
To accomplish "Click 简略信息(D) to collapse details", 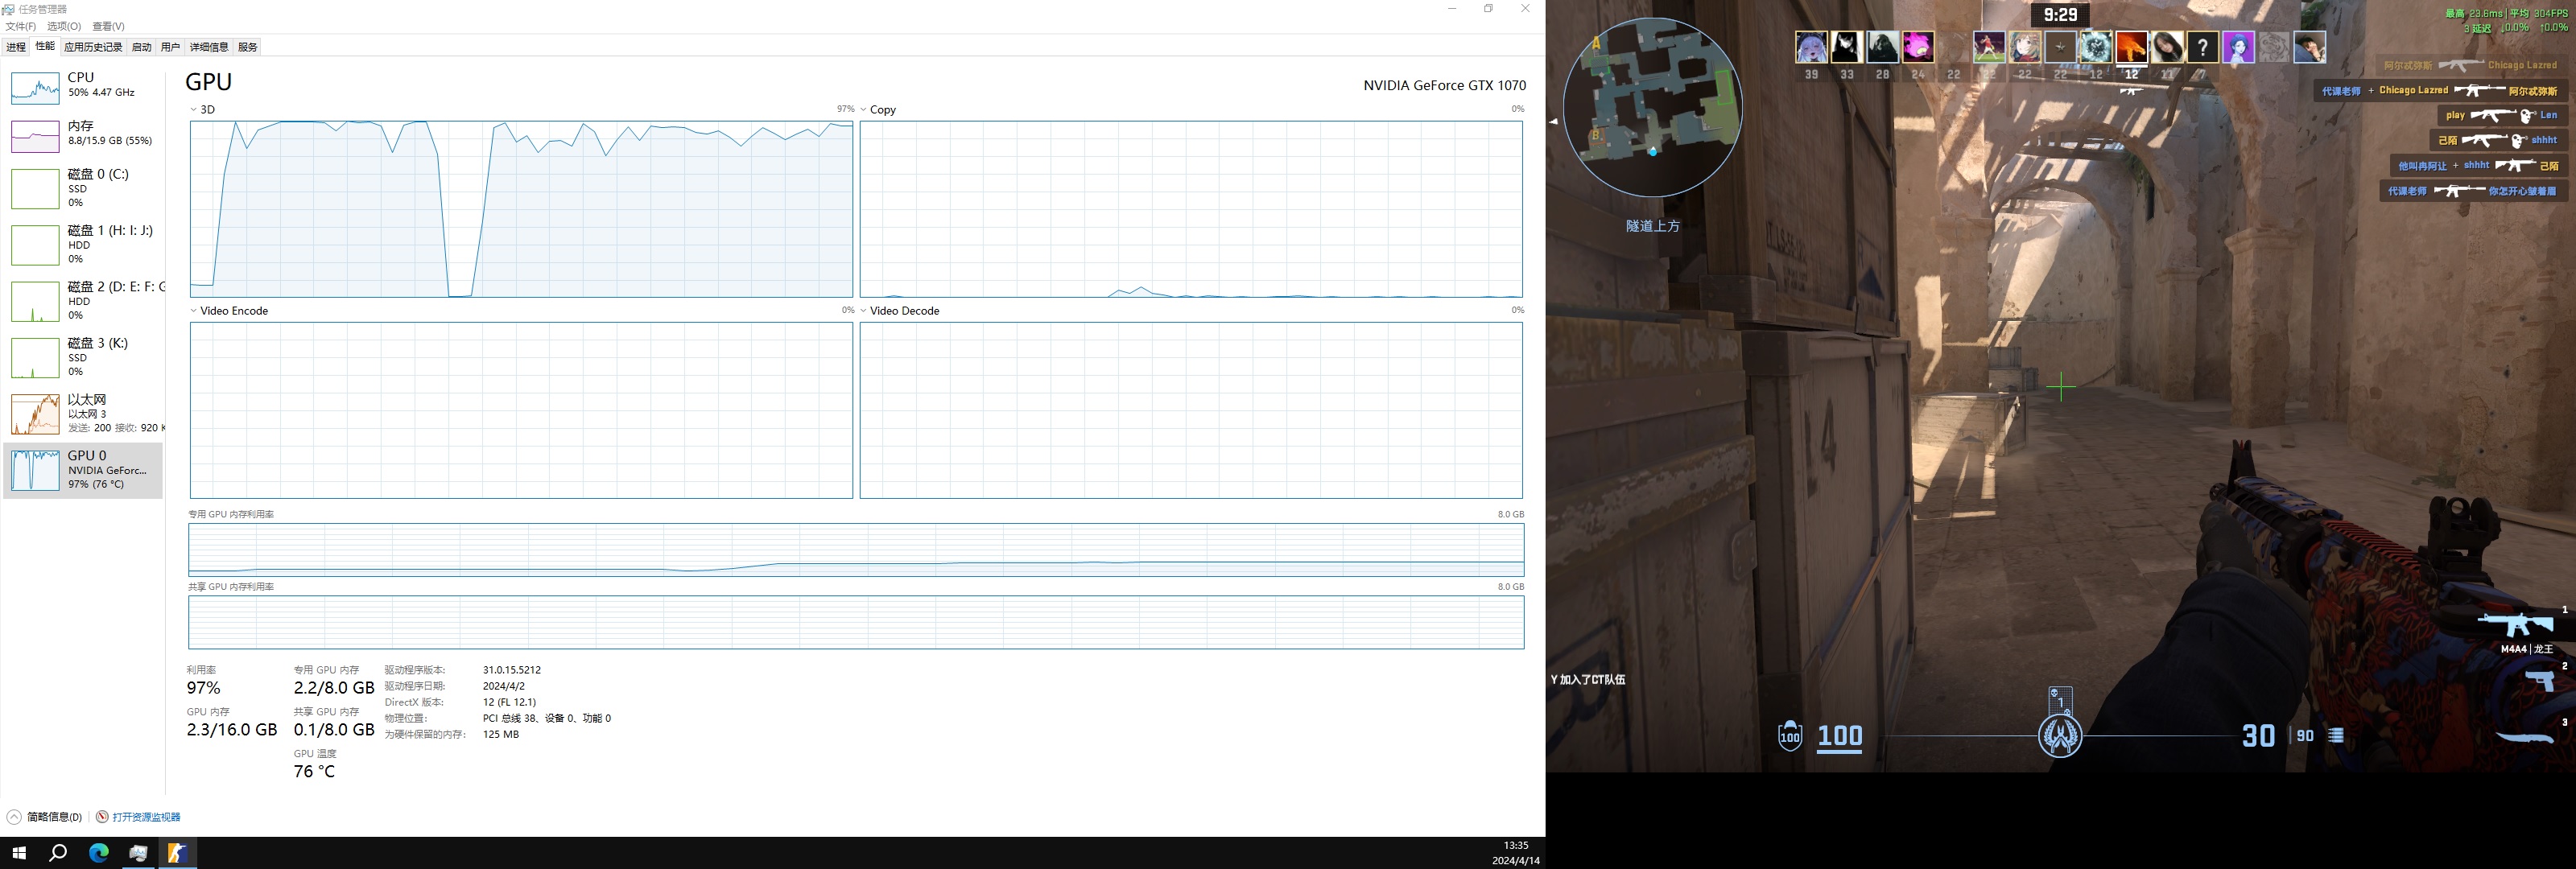I will pyautogui.click(x=54, y=817).
